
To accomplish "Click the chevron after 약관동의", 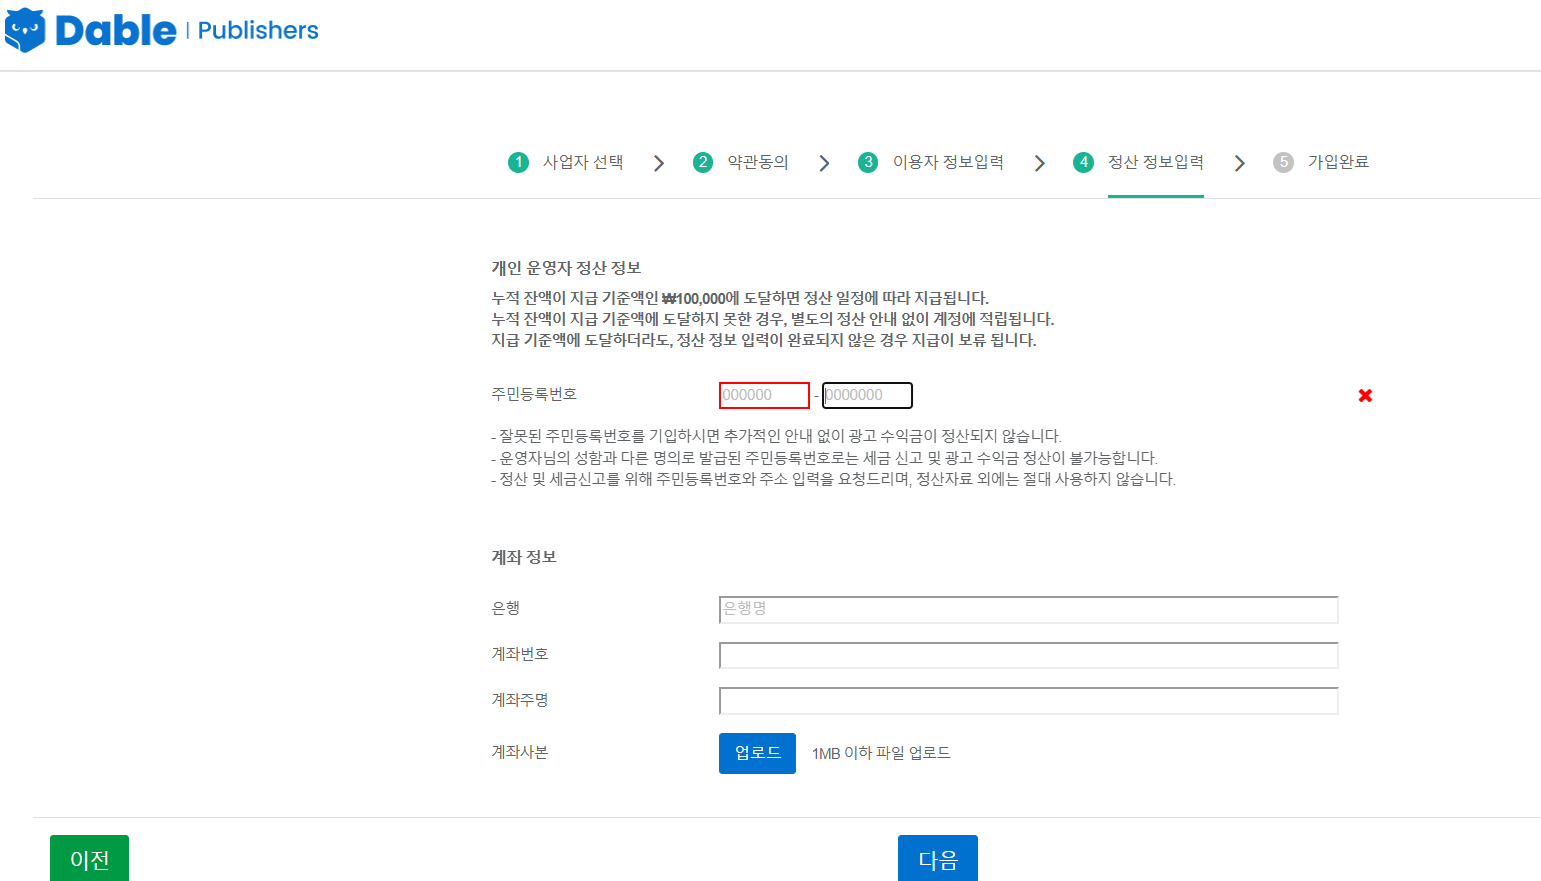I will 824,163.
